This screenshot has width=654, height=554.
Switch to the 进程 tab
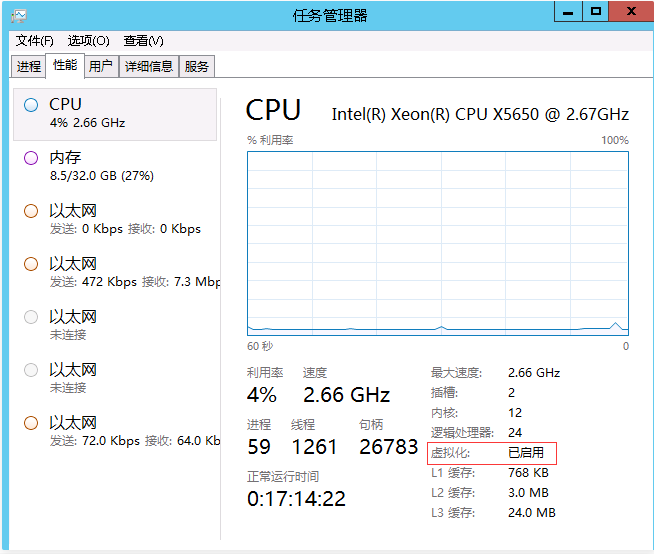29,66
